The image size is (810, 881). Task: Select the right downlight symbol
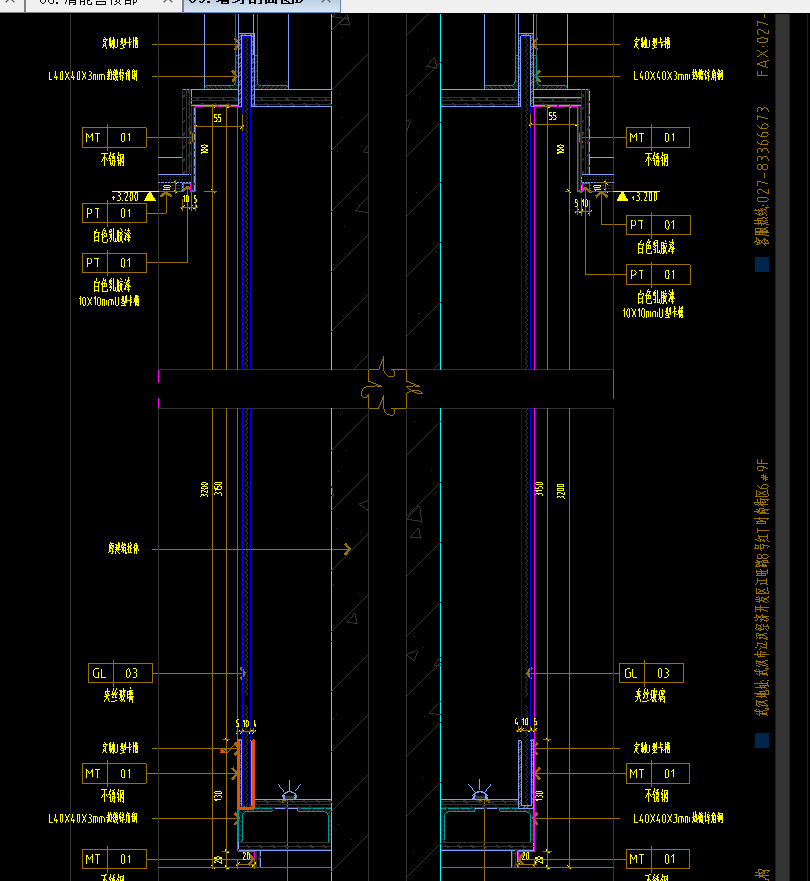tap(480, 791)
